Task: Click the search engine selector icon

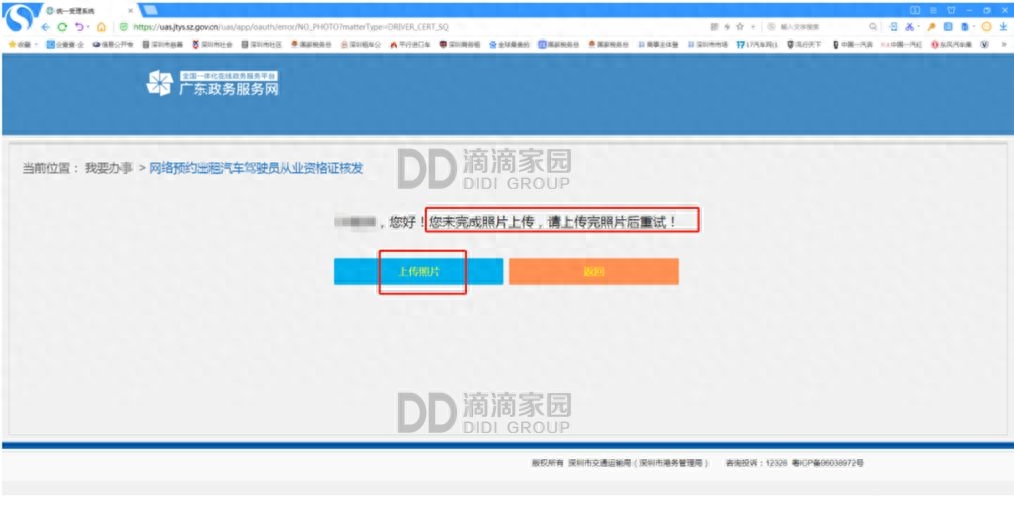Action: tap(771, 26)
